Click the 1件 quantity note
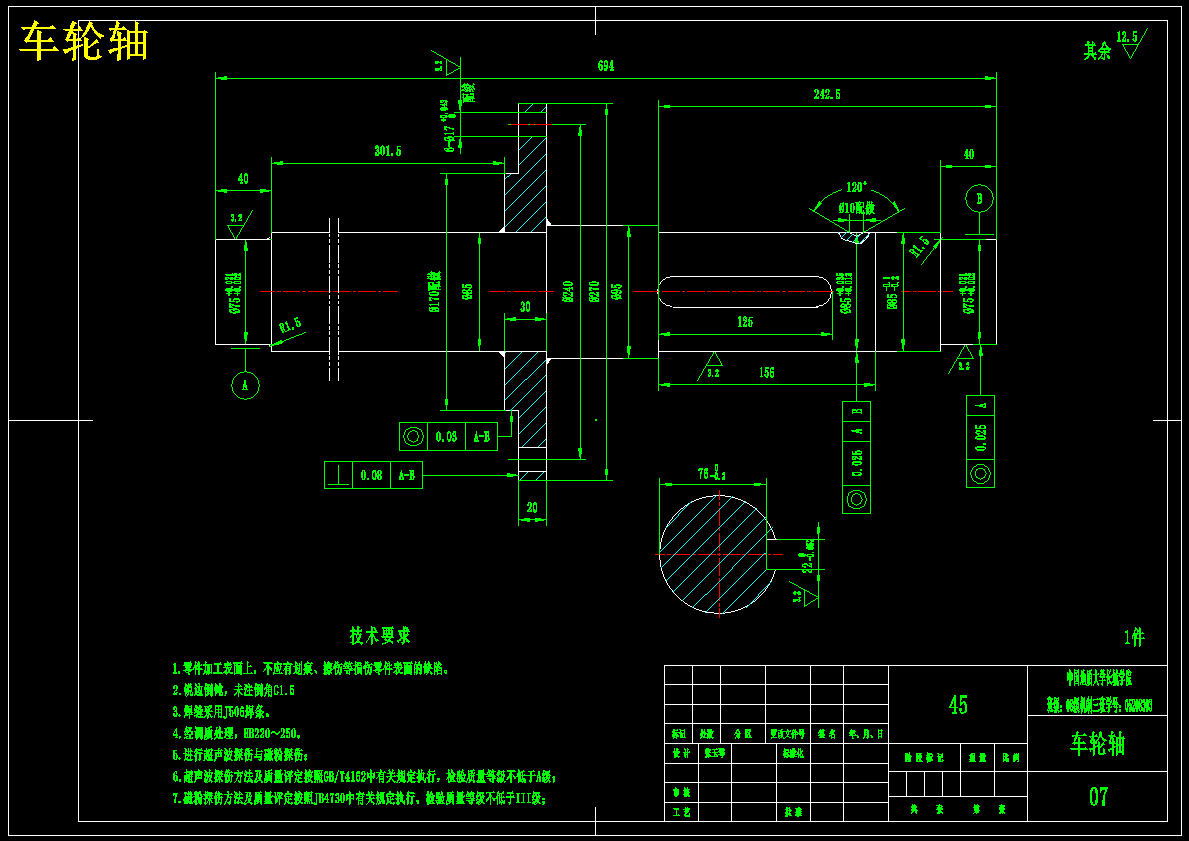The image size is (1189, 841). click(1134, 638)
